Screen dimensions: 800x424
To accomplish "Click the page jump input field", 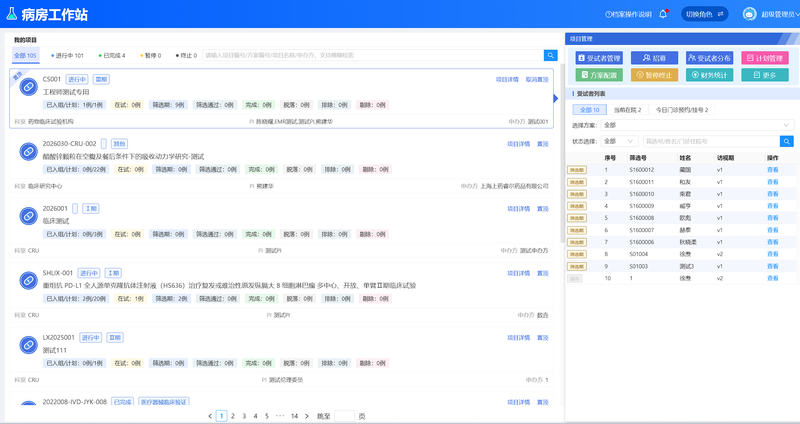I will (x=344, y=416).
